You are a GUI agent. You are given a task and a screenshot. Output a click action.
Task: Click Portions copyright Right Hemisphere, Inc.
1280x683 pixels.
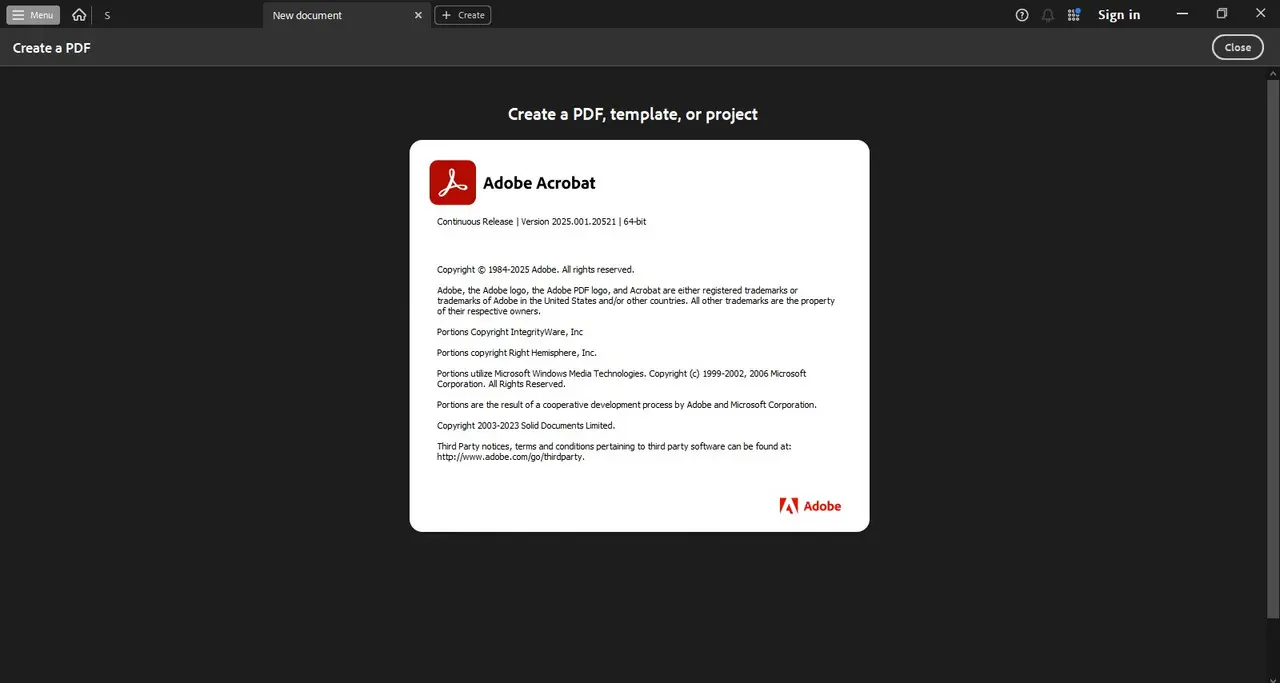click(x=517, y=353)
